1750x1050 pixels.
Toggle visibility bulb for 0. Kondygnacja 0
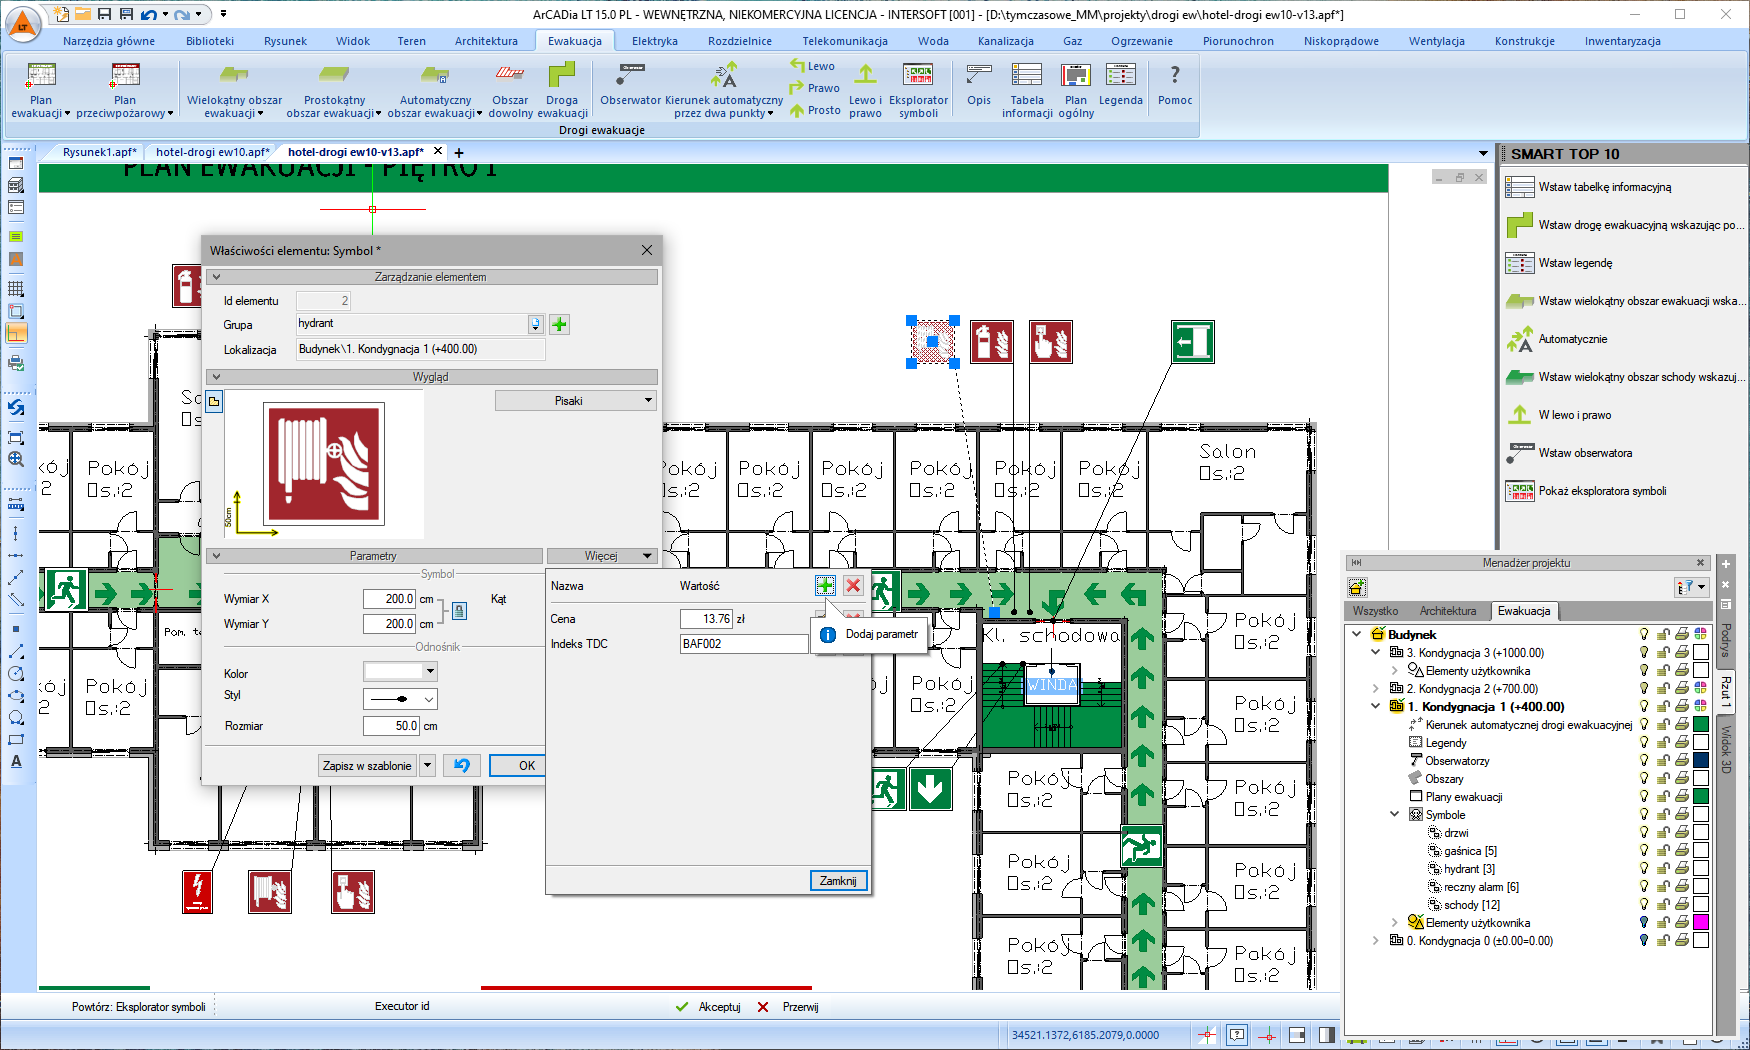[1643, 940]
